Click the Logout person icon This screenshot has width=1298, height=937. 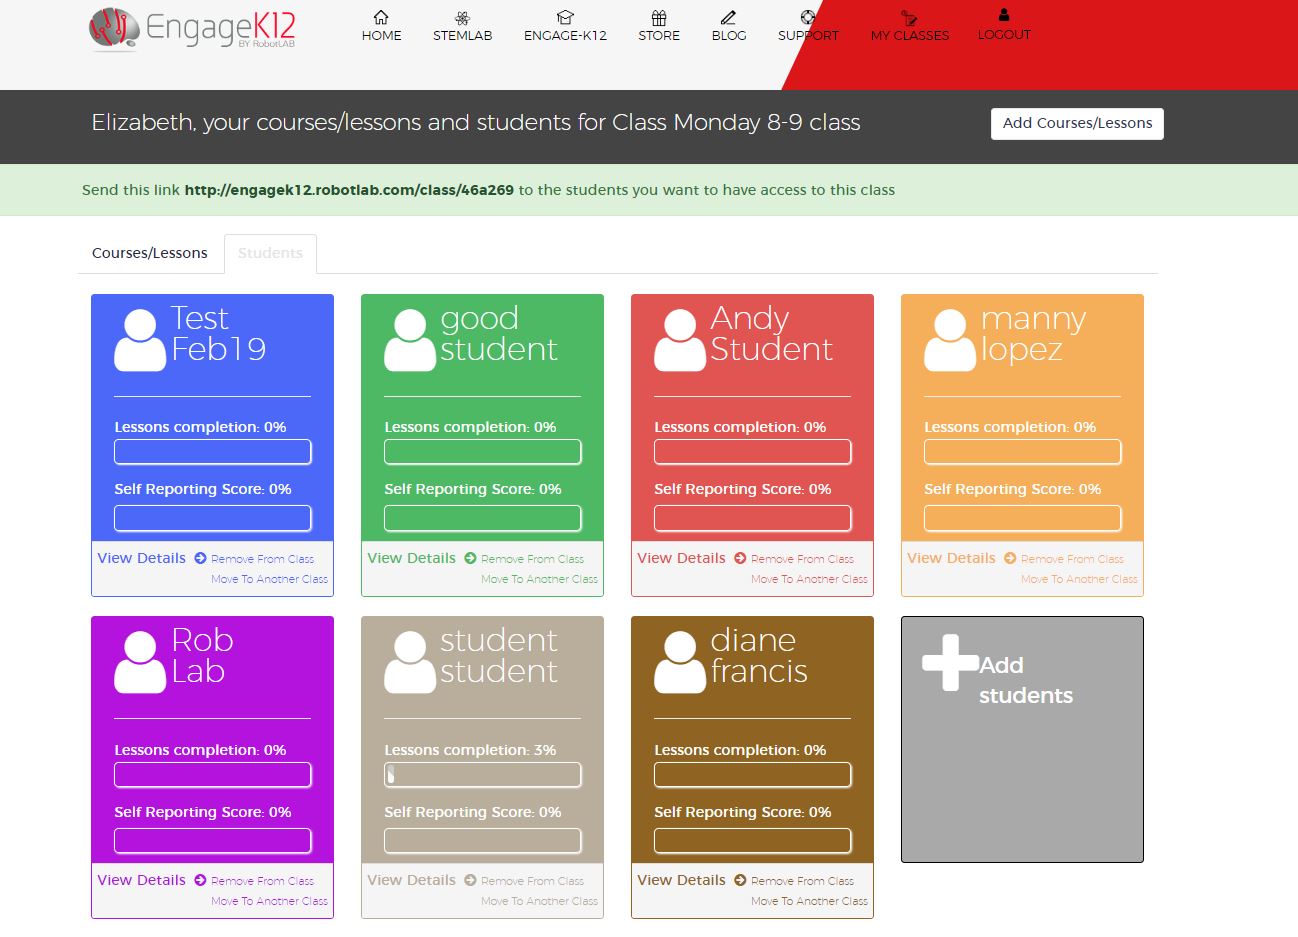tap(1004, 15)
